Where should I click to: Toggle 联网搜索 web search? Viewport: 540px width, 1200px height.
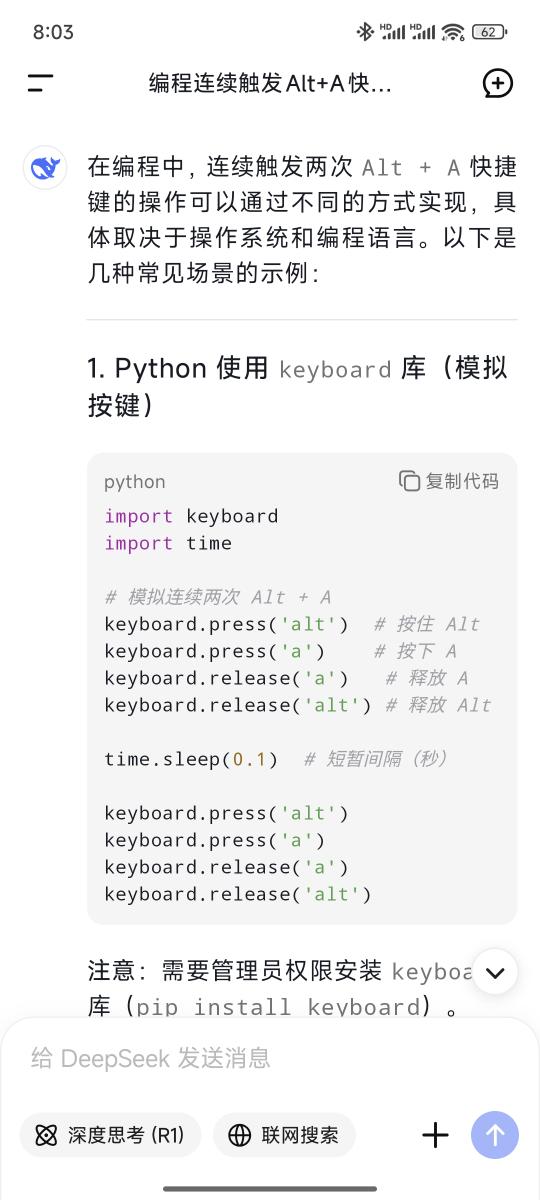(x=284, y=1135)
